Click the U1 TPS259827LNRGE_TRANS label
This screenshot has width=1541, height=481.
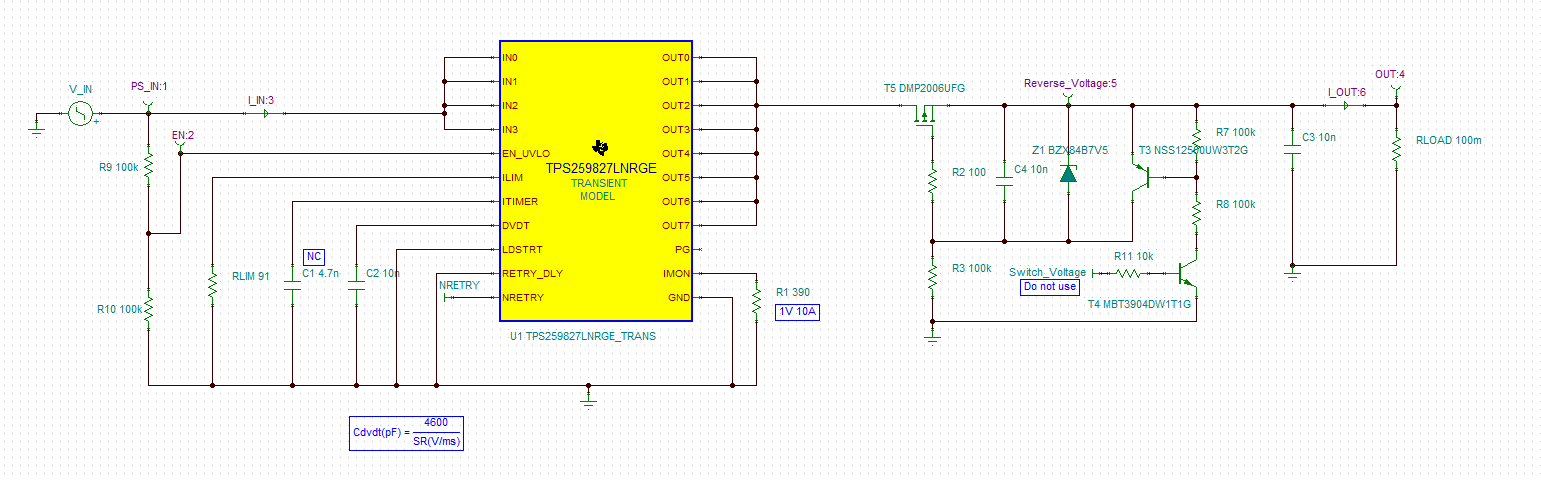[583, 336]
